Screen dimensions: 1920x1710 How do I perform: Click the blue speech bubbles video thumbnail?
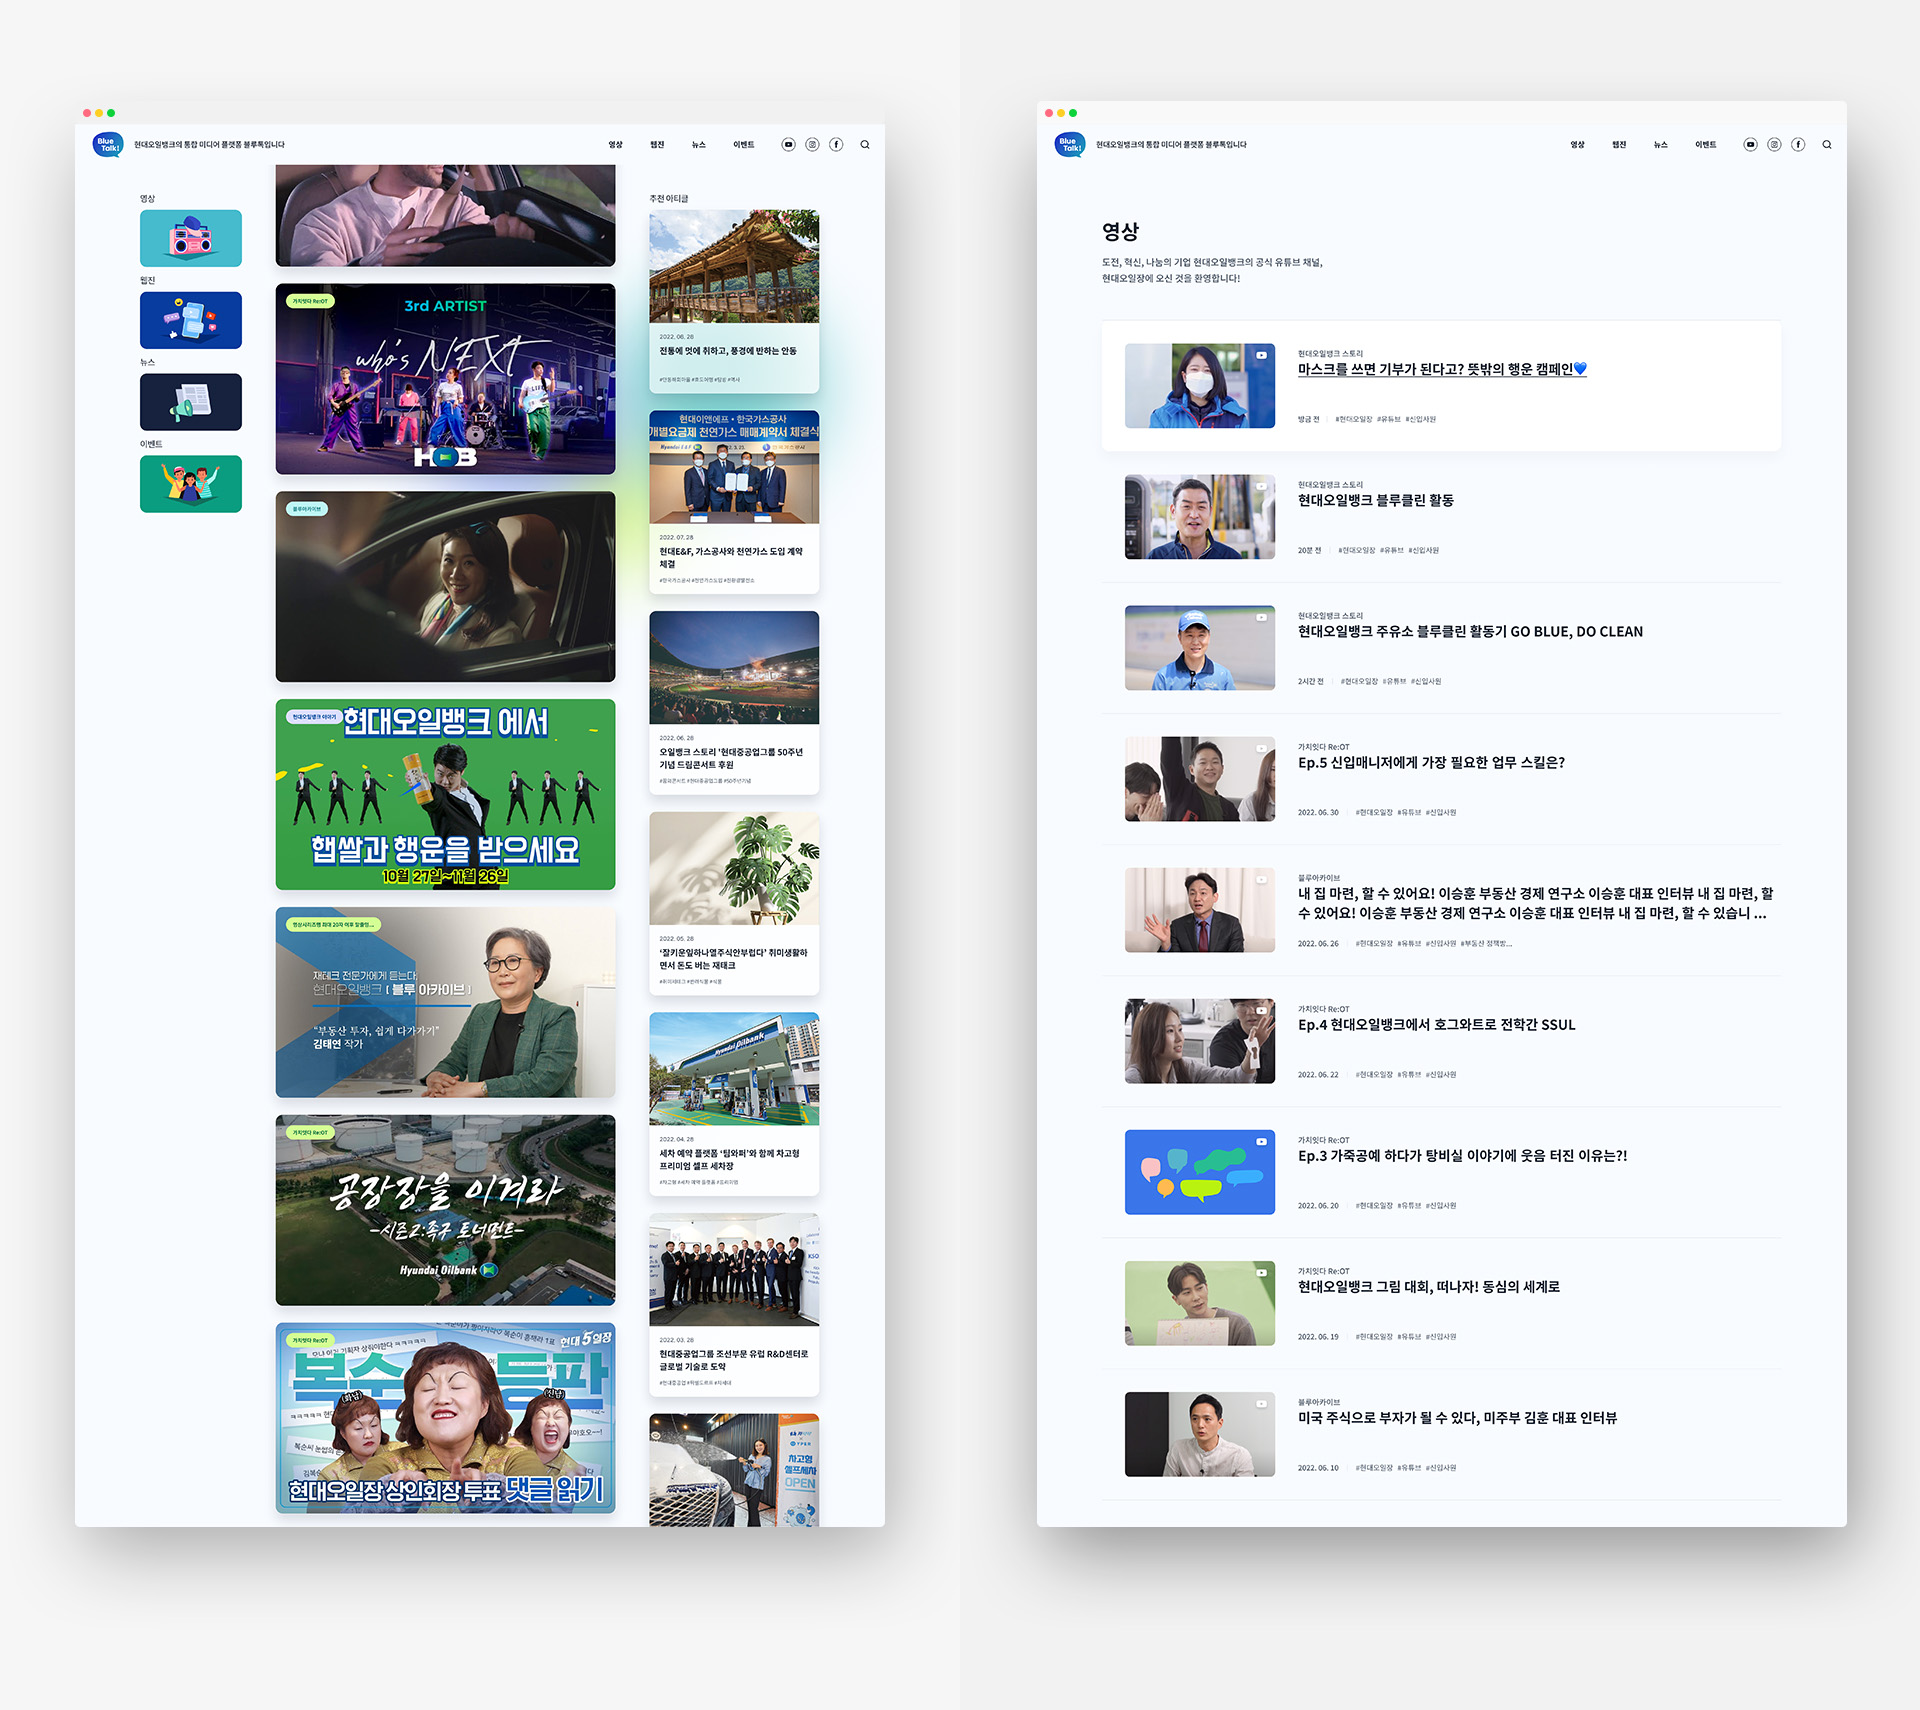1200,1172
